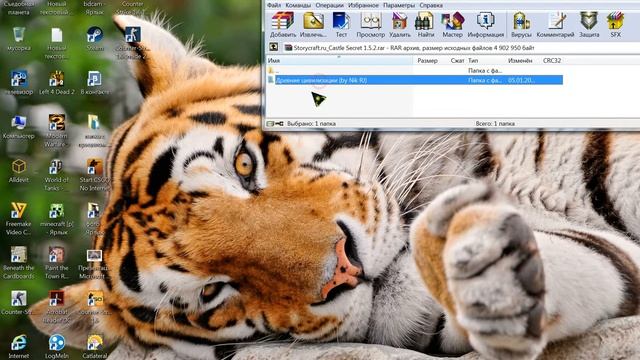The height and width of the screenshot is (360, 640).
Task: Select the highlighted '(by Nik R)' folder row
Action: [414, 80]
